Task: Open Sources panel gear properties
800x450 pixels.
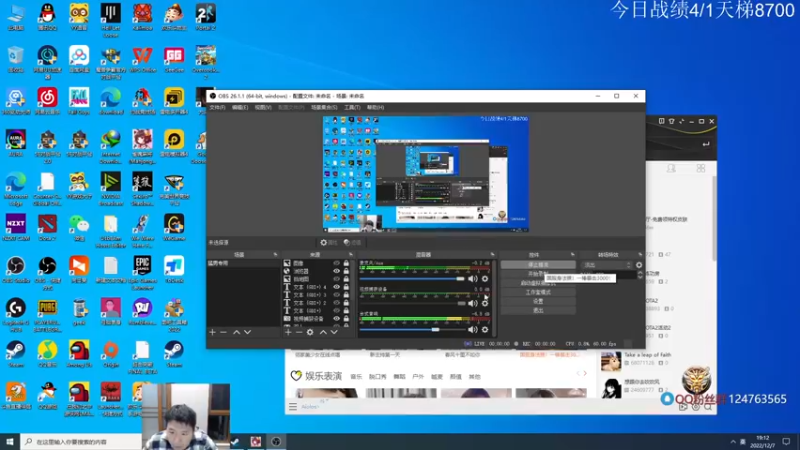Action: tap(310, 332)
